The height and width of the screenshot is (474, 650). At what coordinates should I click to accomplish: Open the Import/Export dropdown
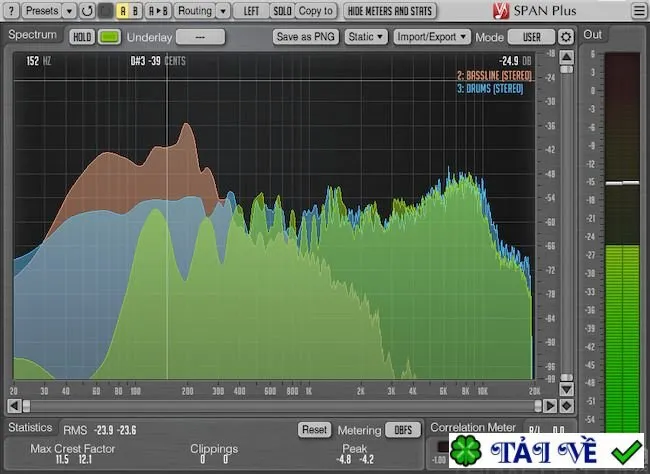pos(432,37)
